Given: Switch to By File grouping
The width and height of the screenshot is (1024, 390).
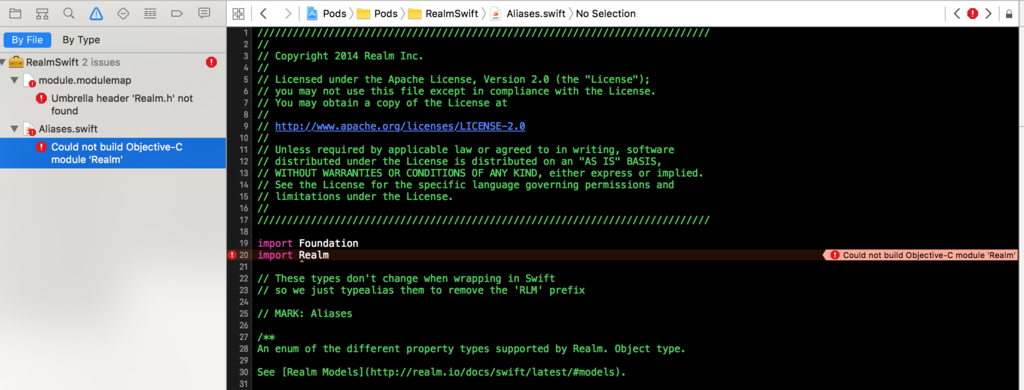Looking at the screenshot, I should click(x=27, y=40).
